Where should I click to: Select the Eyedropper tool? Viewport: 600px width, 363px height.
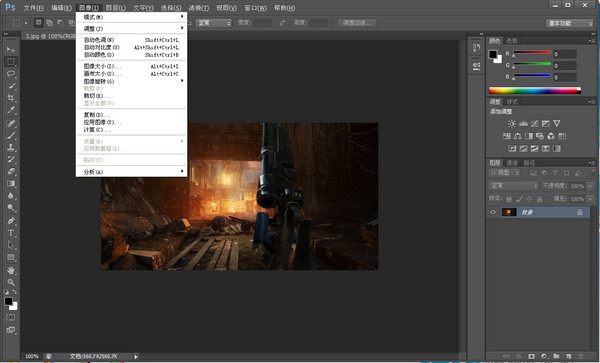point(11,110)
